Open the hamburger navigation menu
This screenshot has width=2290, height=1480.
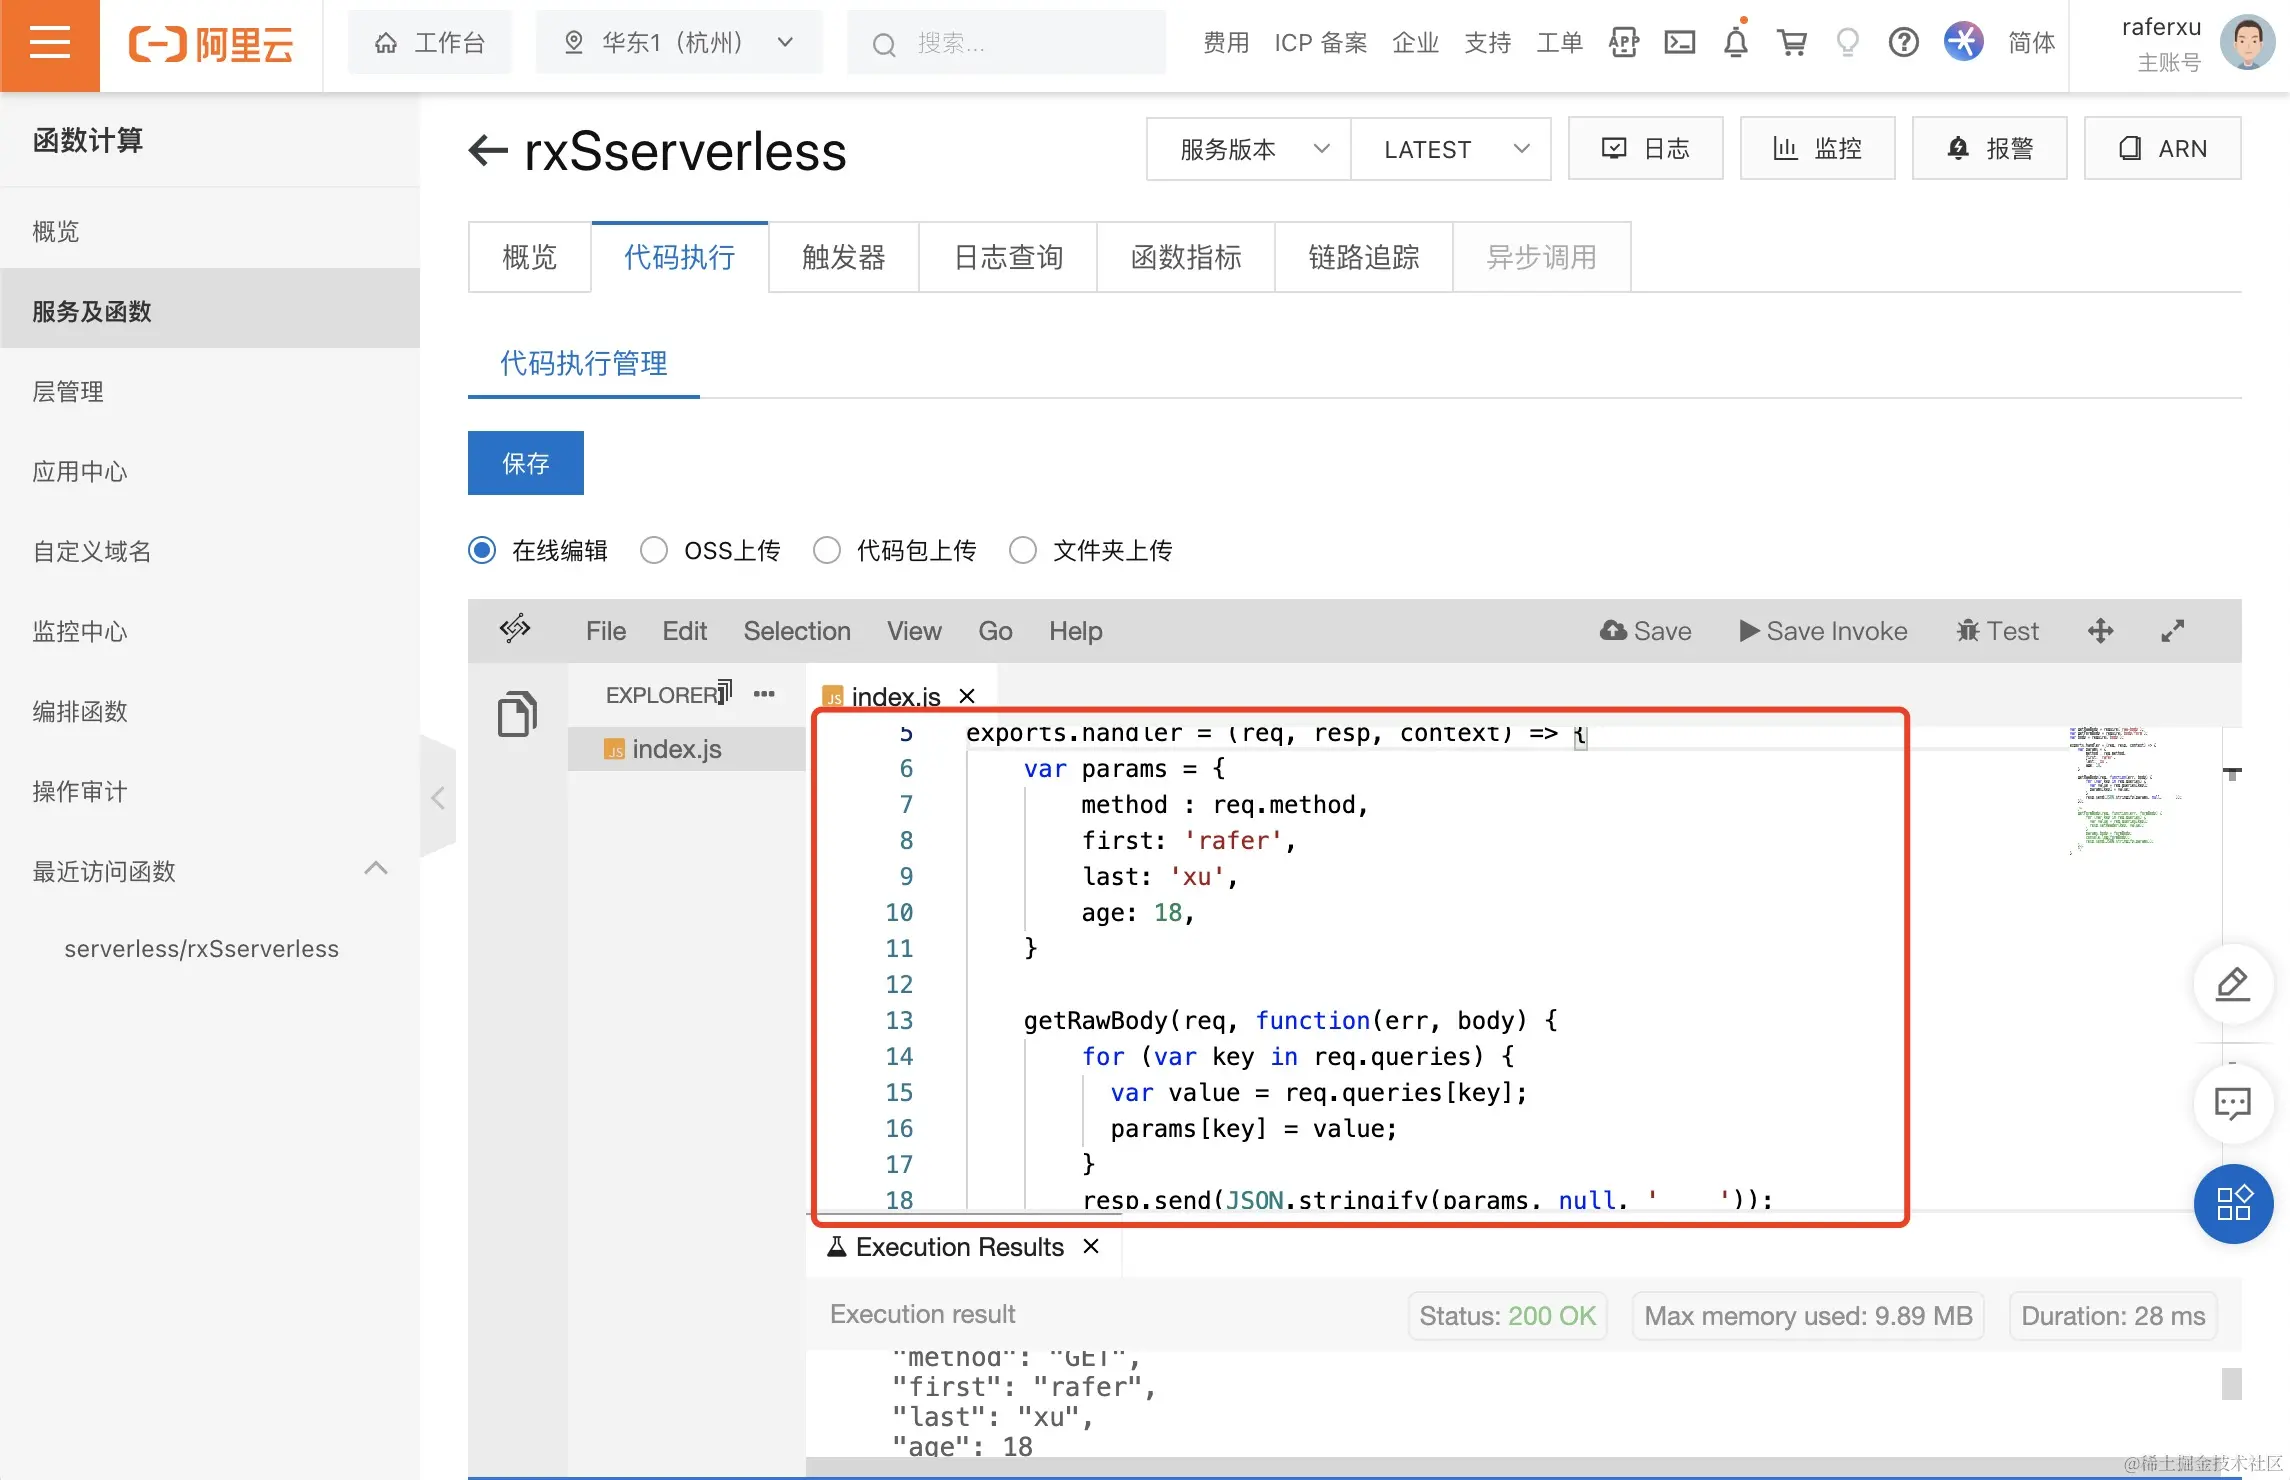(49, 44)
